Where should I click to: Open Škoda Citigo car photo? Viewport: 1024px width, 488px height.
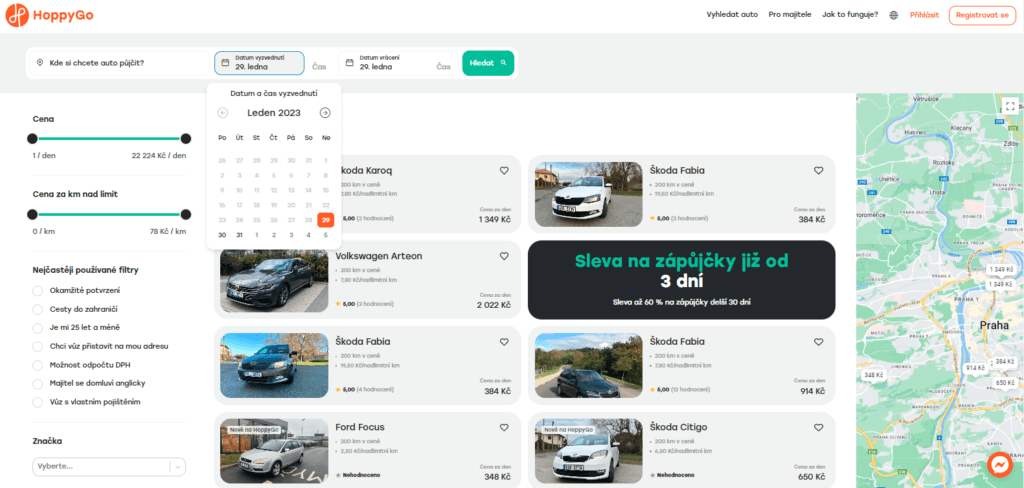tap(588, 451)
